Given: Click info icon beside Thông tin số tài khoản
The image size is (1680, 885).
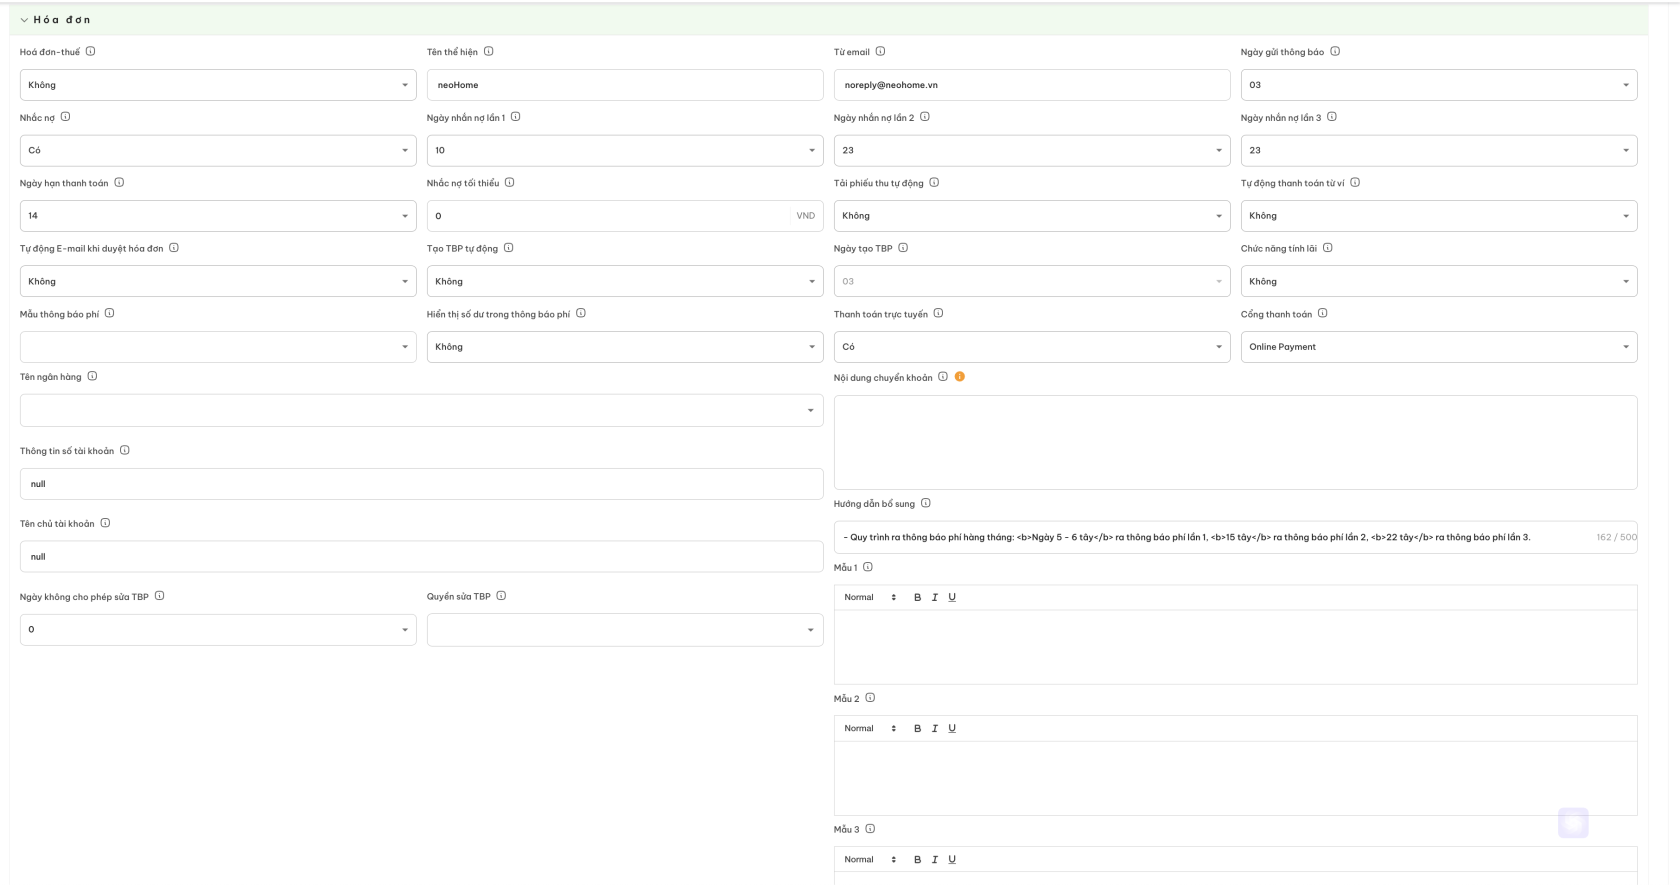Looking at the screenshot, I should (x=125, y=450).
